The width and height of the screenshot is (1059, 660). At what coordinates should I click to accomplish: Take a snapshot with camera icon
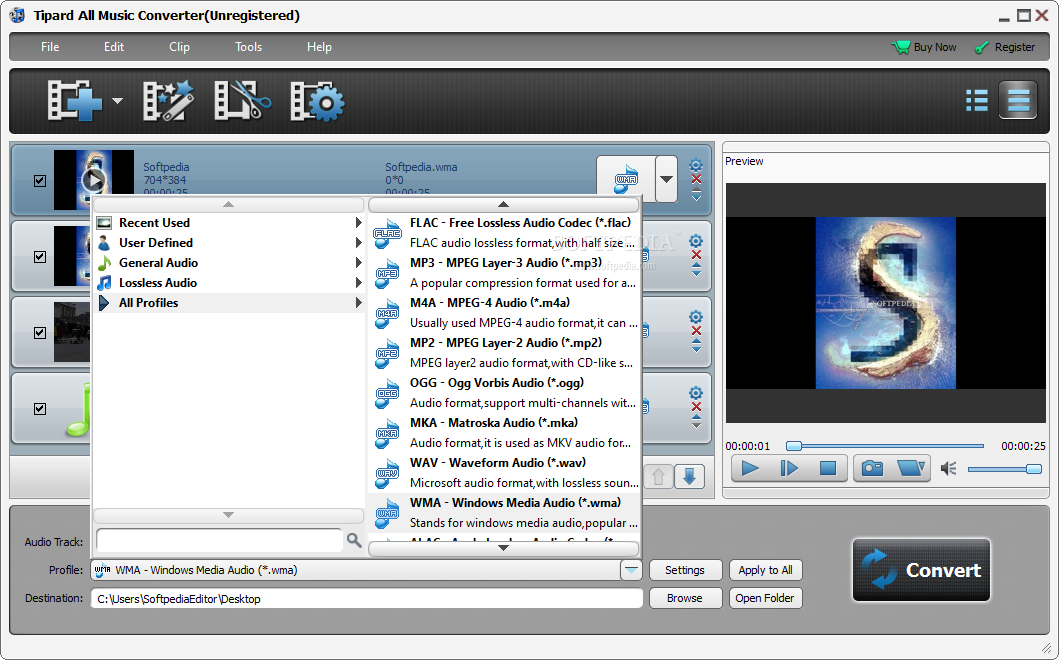872,468
